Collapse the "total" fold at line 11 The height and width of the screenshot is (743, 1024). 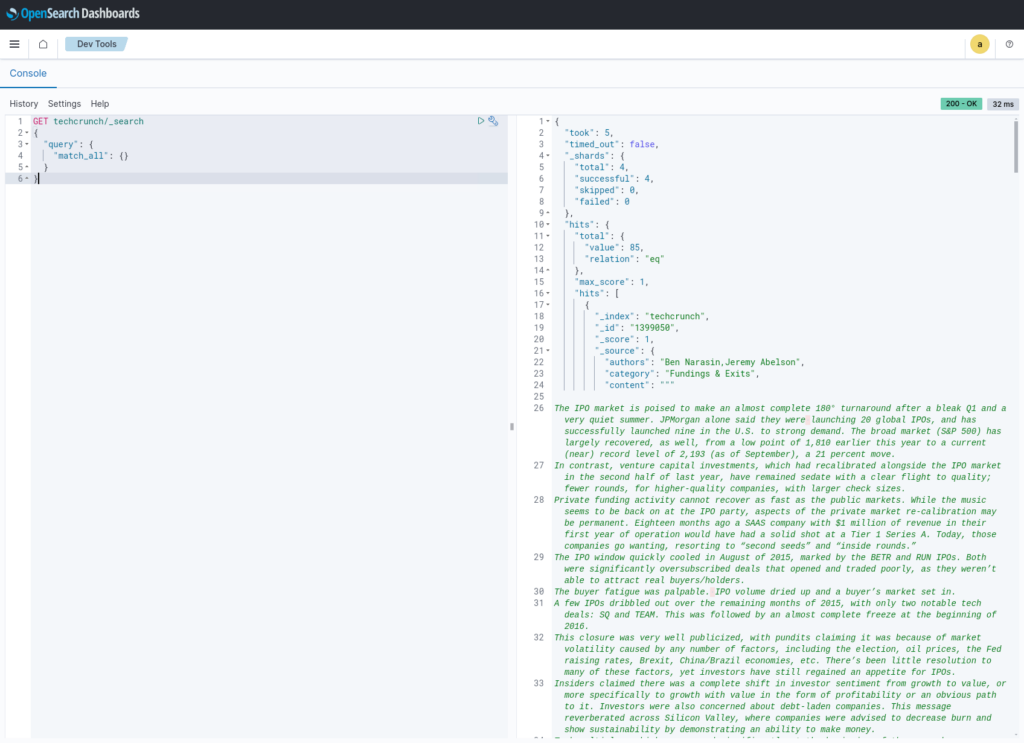point(548,236)
